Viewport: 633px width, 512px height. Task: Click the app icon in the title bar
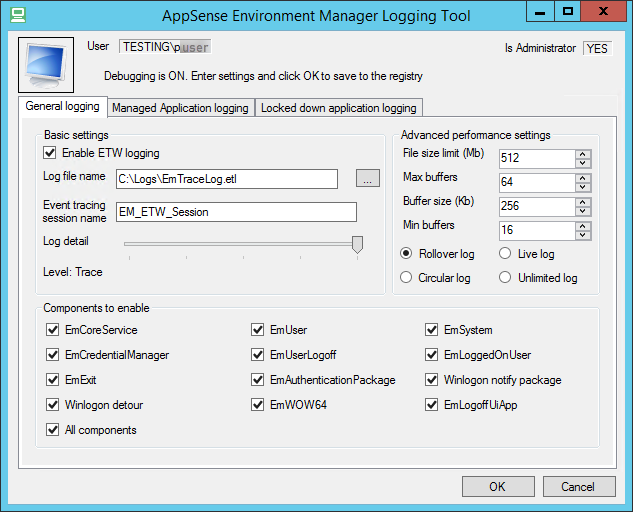[x=15, y=15]
